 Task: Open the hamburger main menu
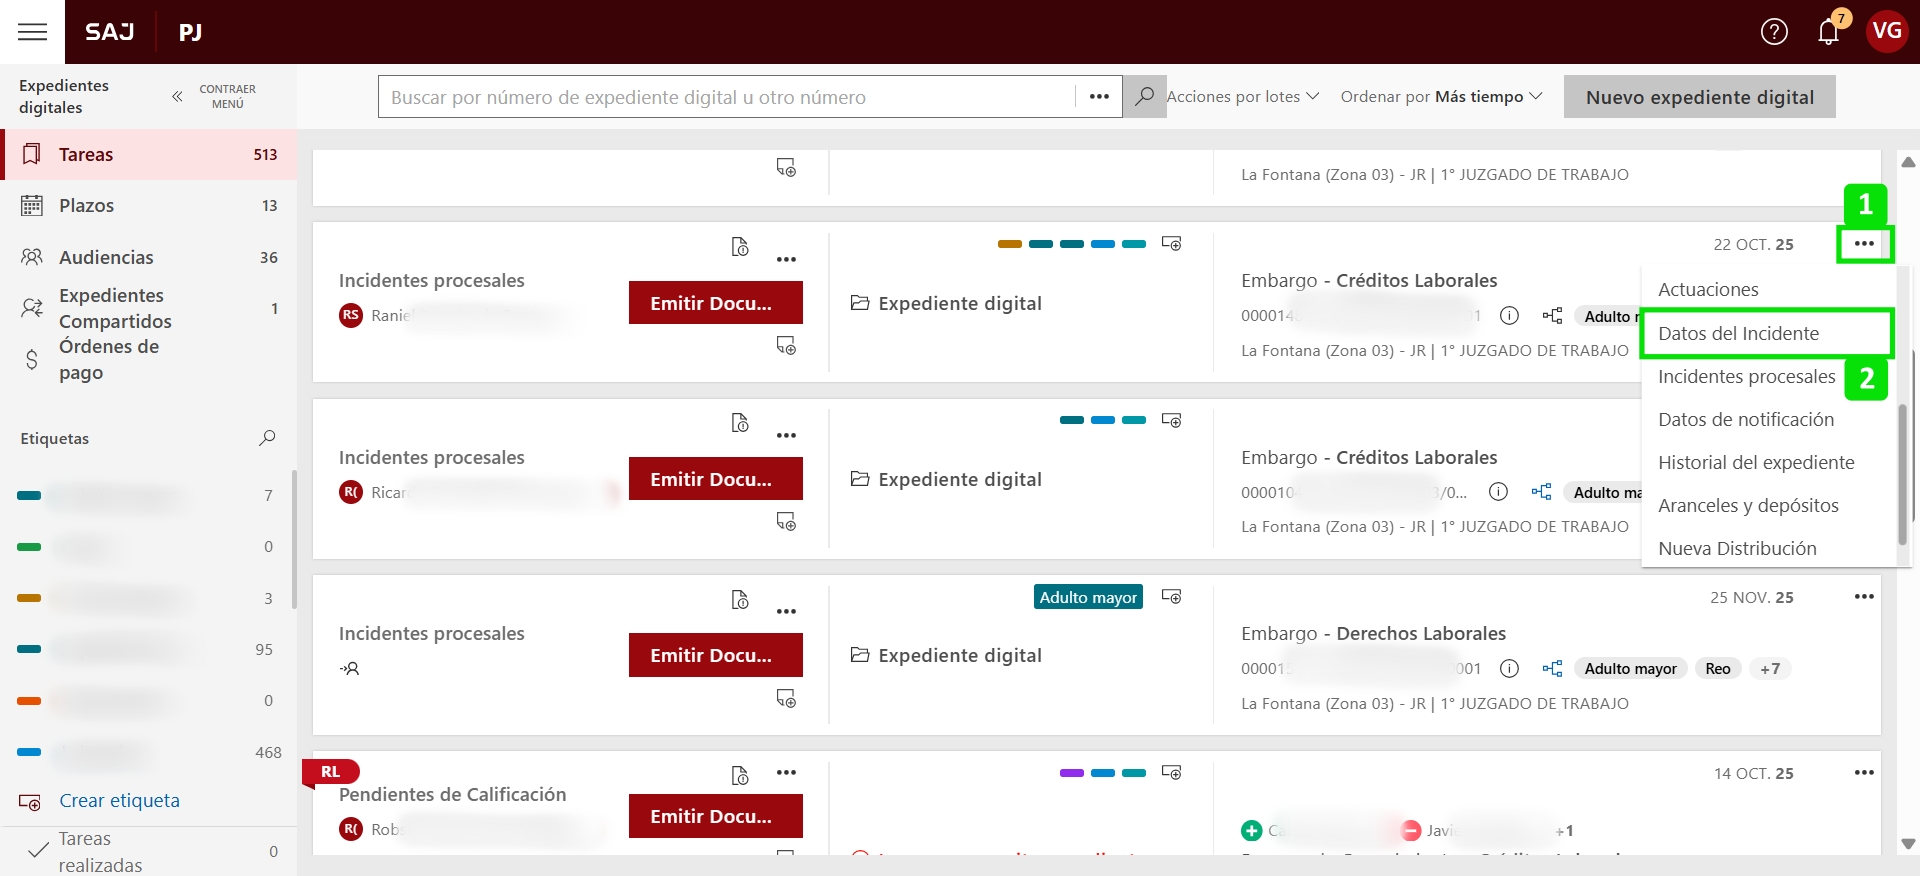(32, 32)
